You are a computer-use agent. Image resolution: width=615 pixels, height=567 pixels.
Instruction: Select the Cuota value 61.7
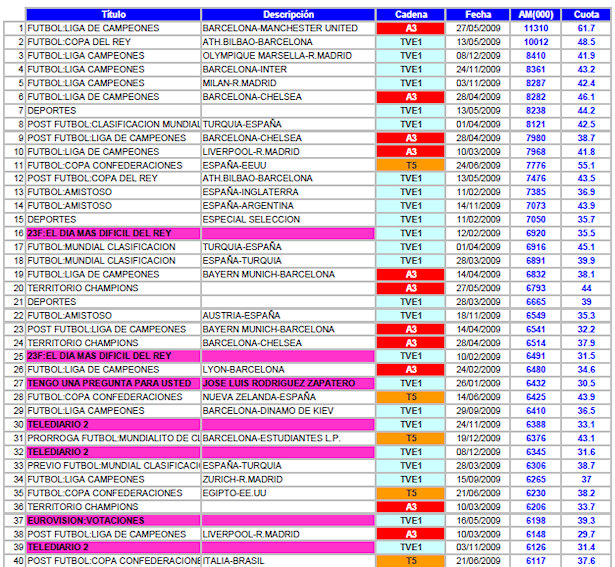click(x=586, y=29)
